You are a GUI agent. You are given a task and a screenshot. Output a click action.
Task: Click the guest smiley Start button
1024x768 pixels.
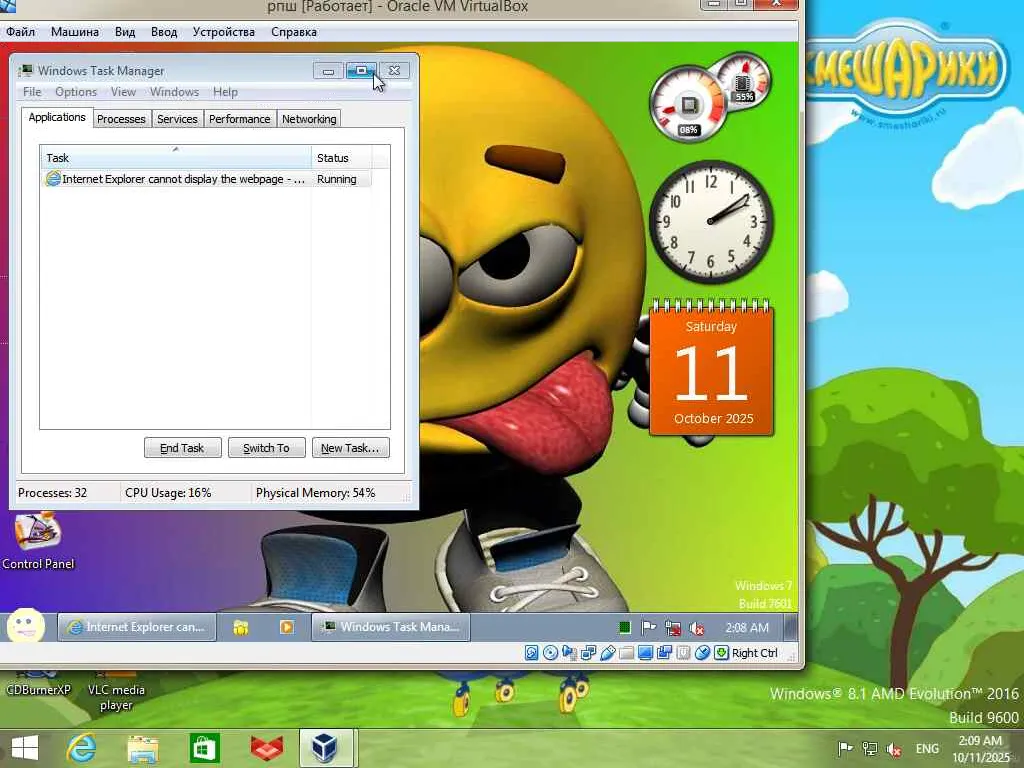(x=26, y=627)
